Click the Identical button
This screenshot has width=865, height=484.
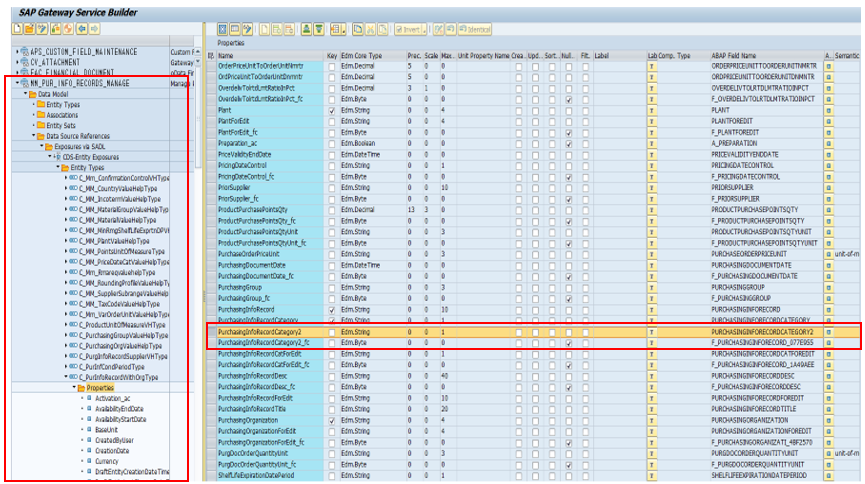coord(475,29)
